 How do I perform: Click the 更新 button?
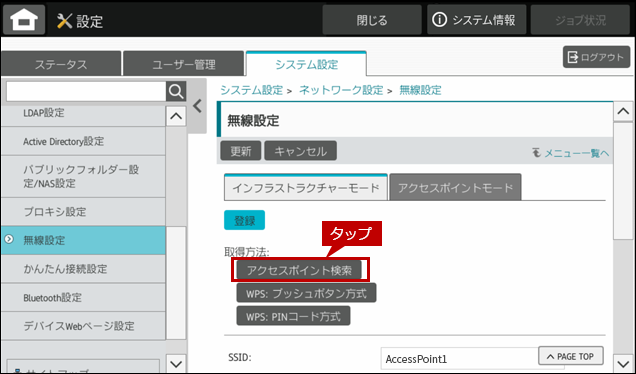[x=241, y=151]
